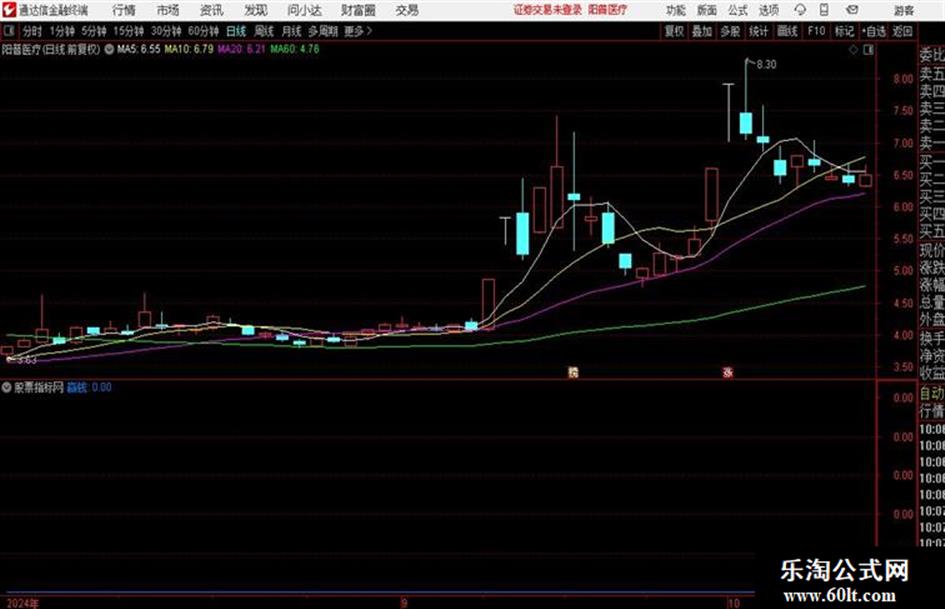This screenshot has width=945, height=609.
Task: Select the 日线 daily period tab
Action: click(x=236, y=31)
